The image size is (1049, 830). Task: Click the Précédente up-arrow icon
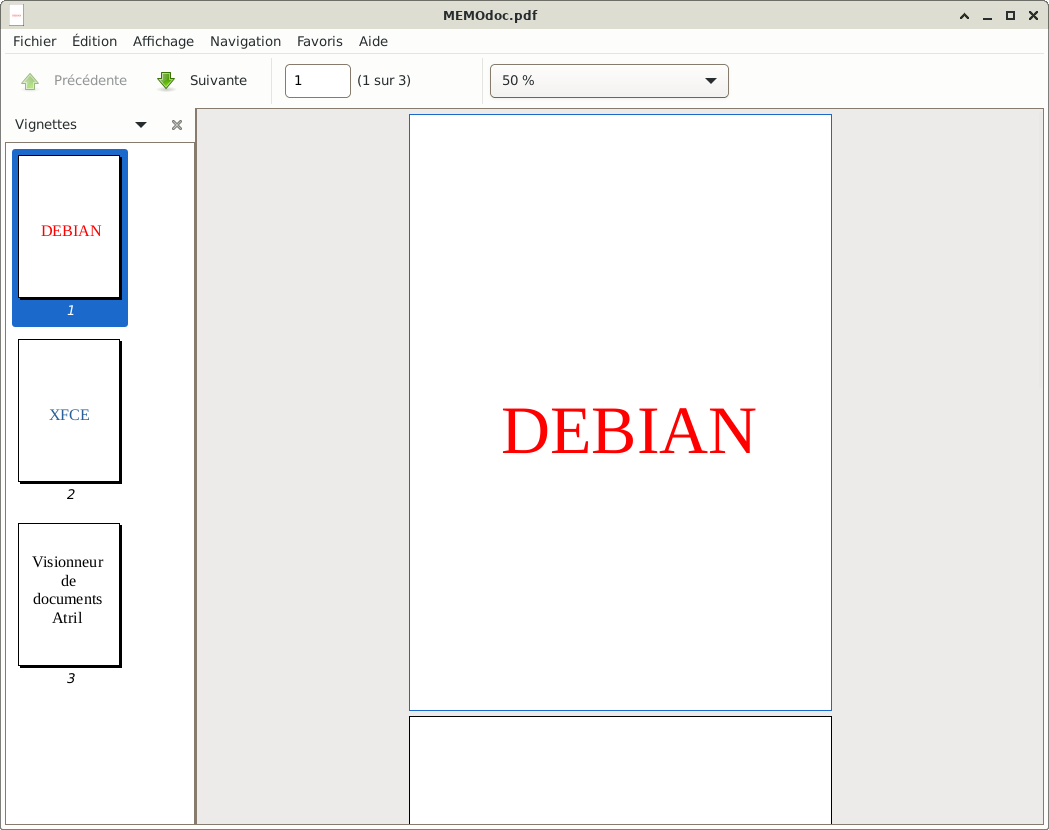(x=30, y=81)
